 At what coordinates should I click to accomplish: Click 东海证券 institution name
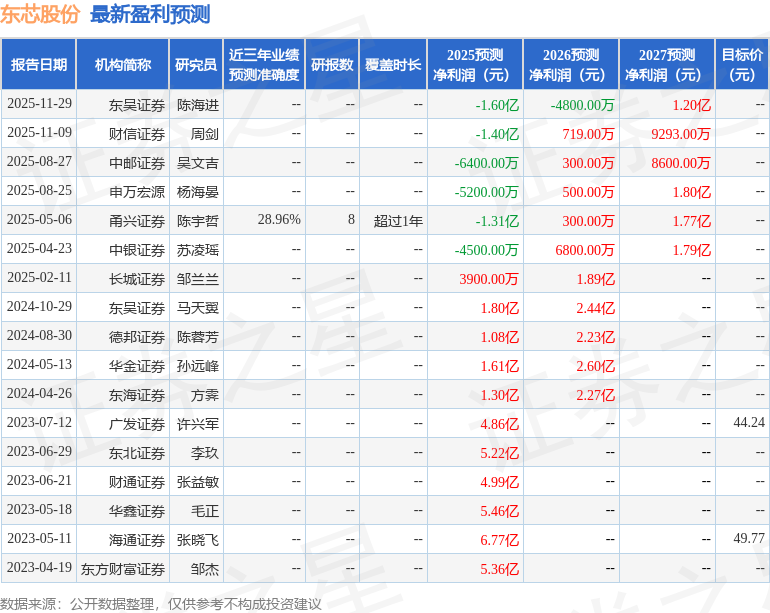137,395
